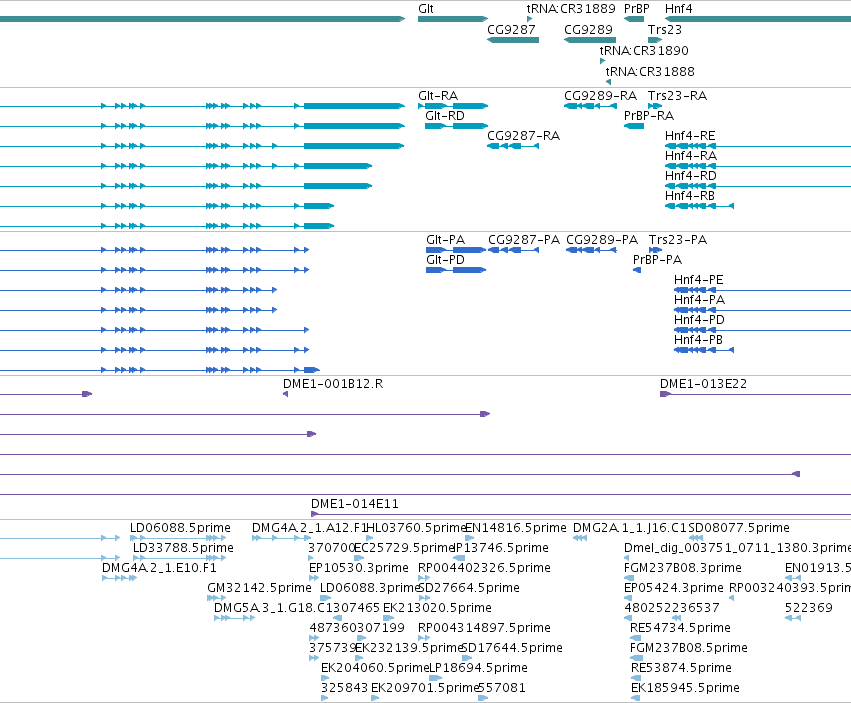Screen dimensions: 851x703
Task: Click the Hnf4-PB protein label
Action: tap(698, 339)
